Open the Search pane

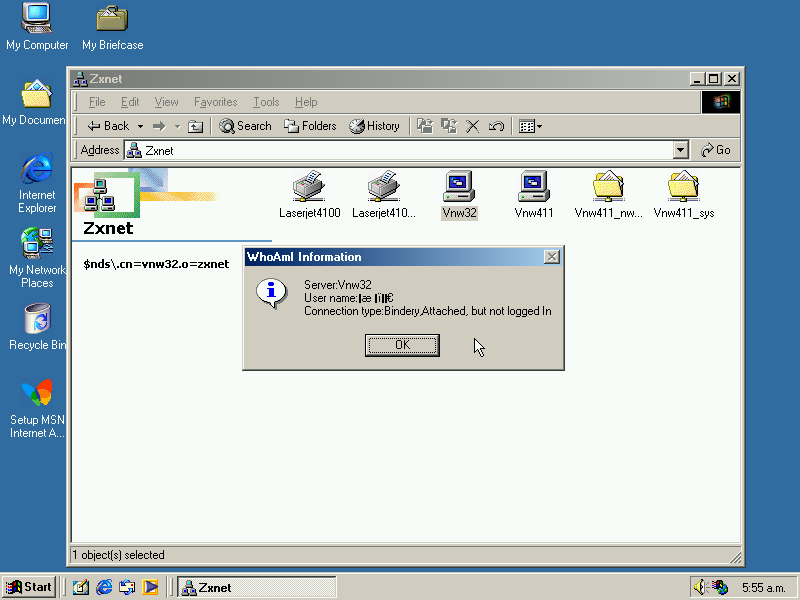coord(245,126)
